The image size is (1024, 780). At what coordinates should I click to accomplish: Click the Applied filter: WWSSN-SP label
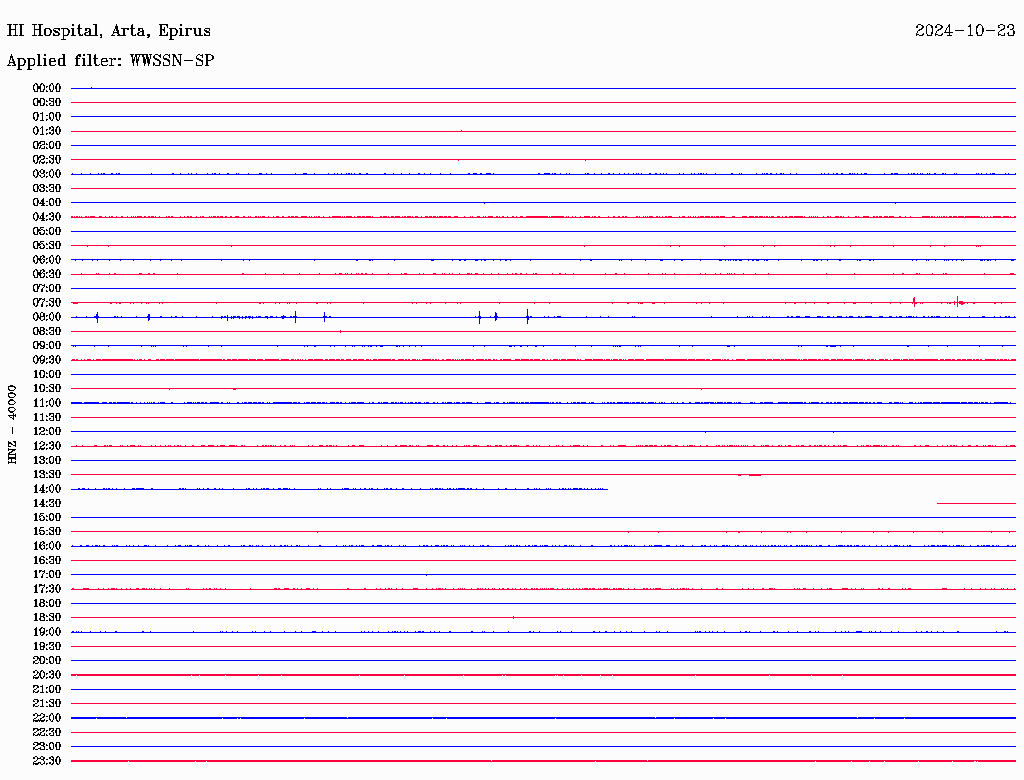tap(110, 61)
